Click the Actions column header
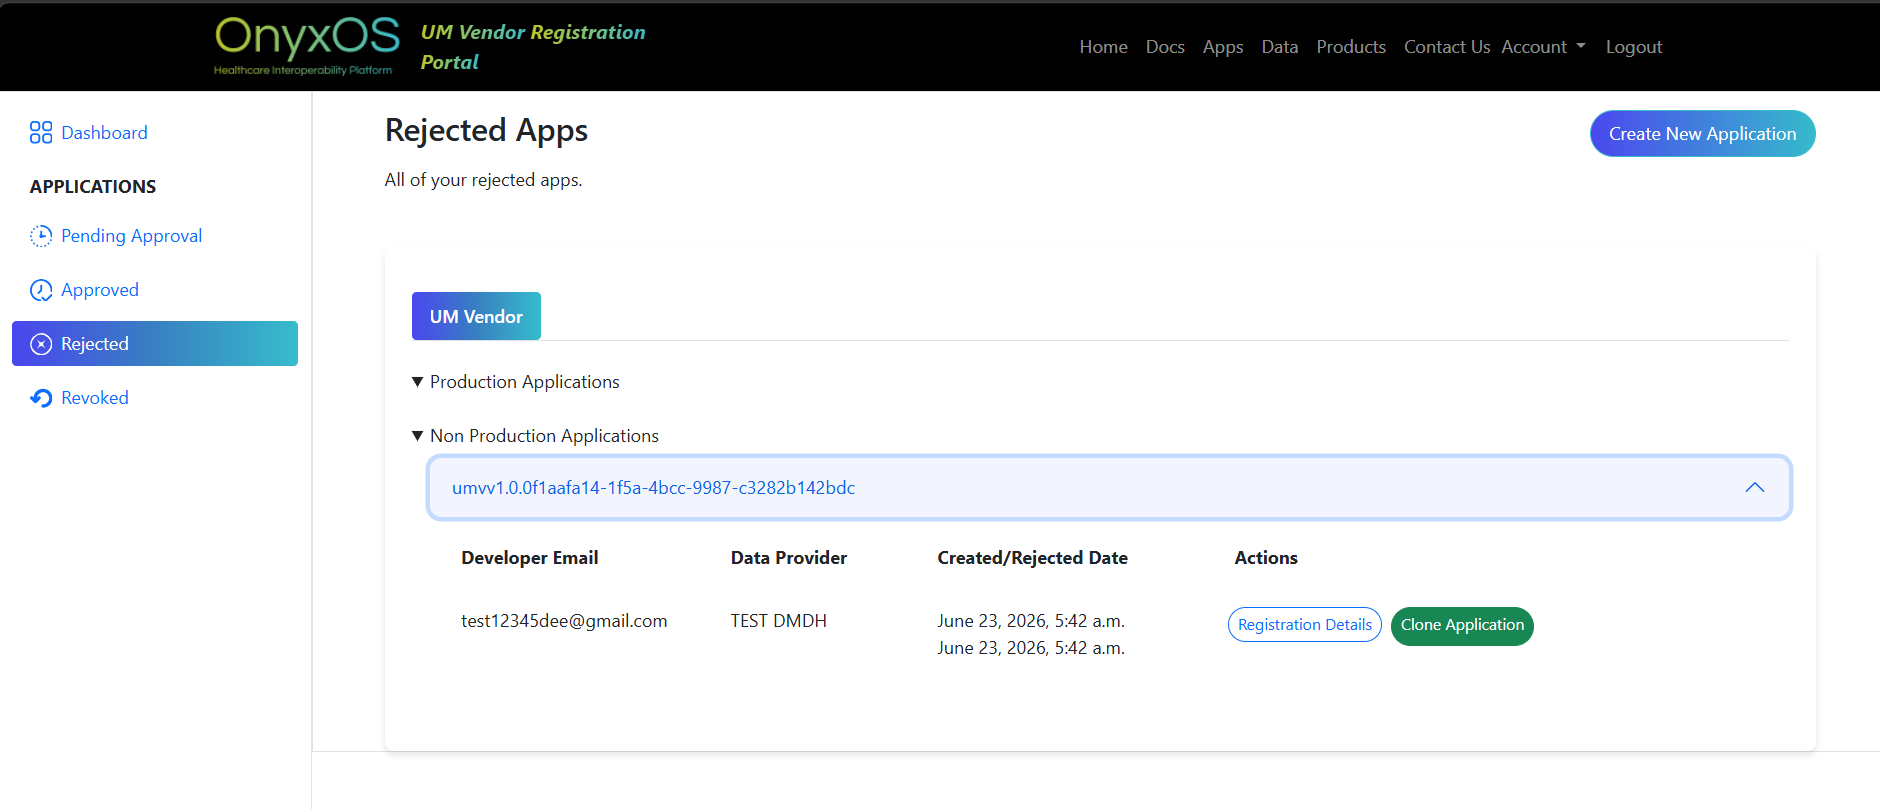Viewport: 1880px width, 809px height. point(1266,558)
